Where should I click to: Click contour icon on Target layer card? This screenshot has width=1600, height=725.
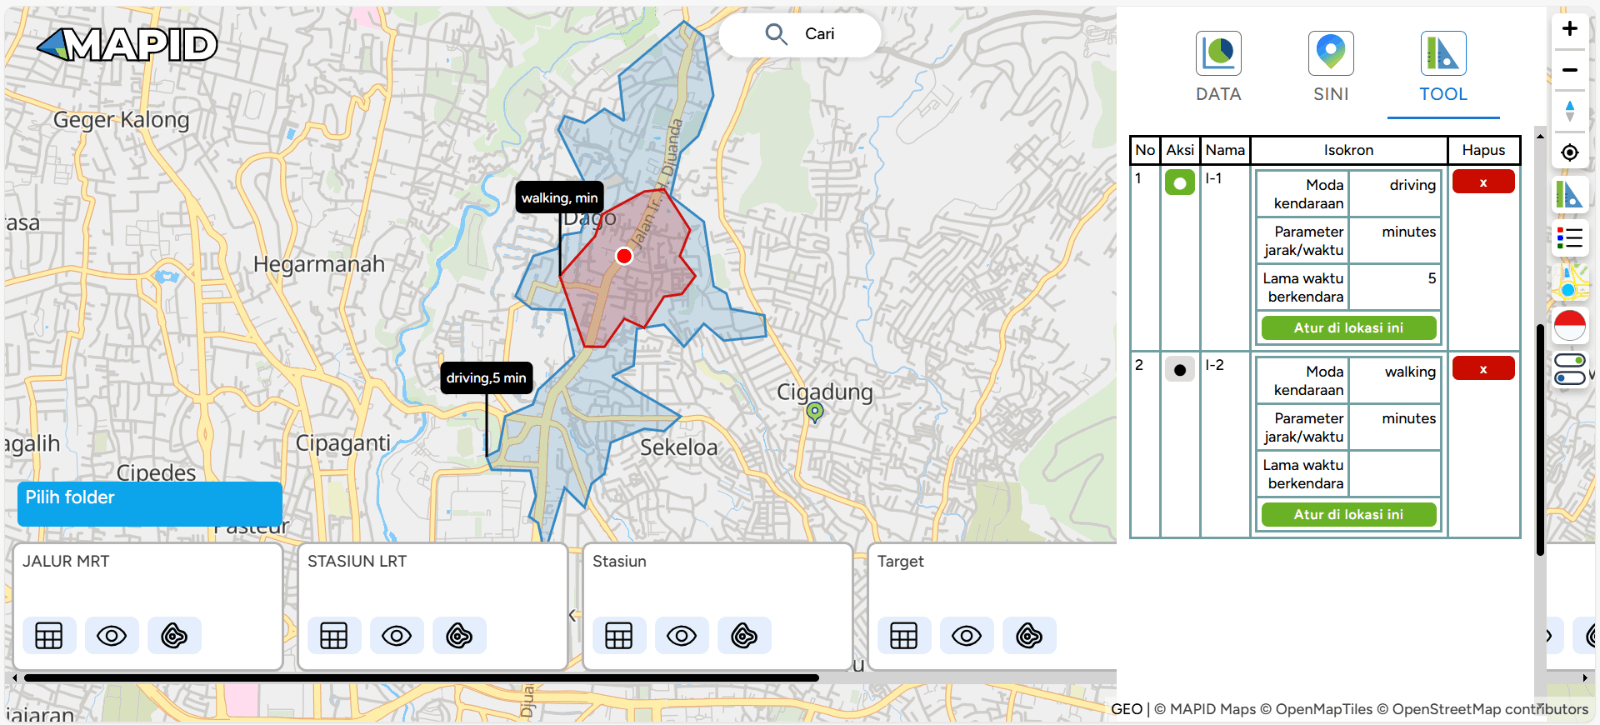[1029, 636]
